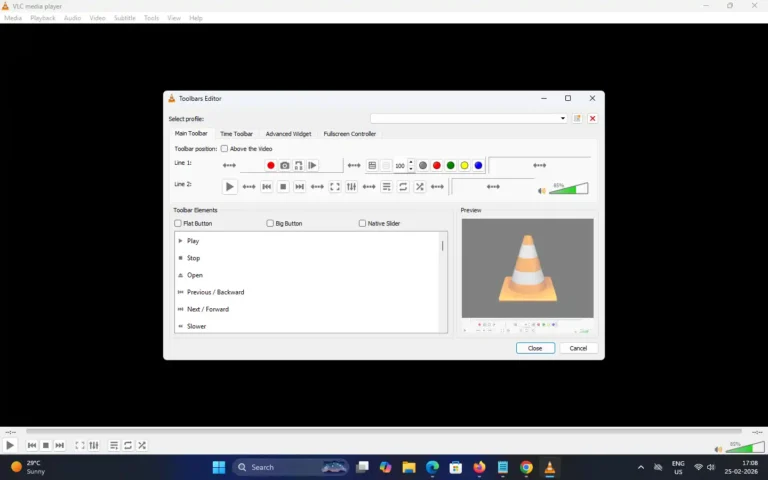Select the Playlist icon on editor Line 2

(x=386, y=187)
